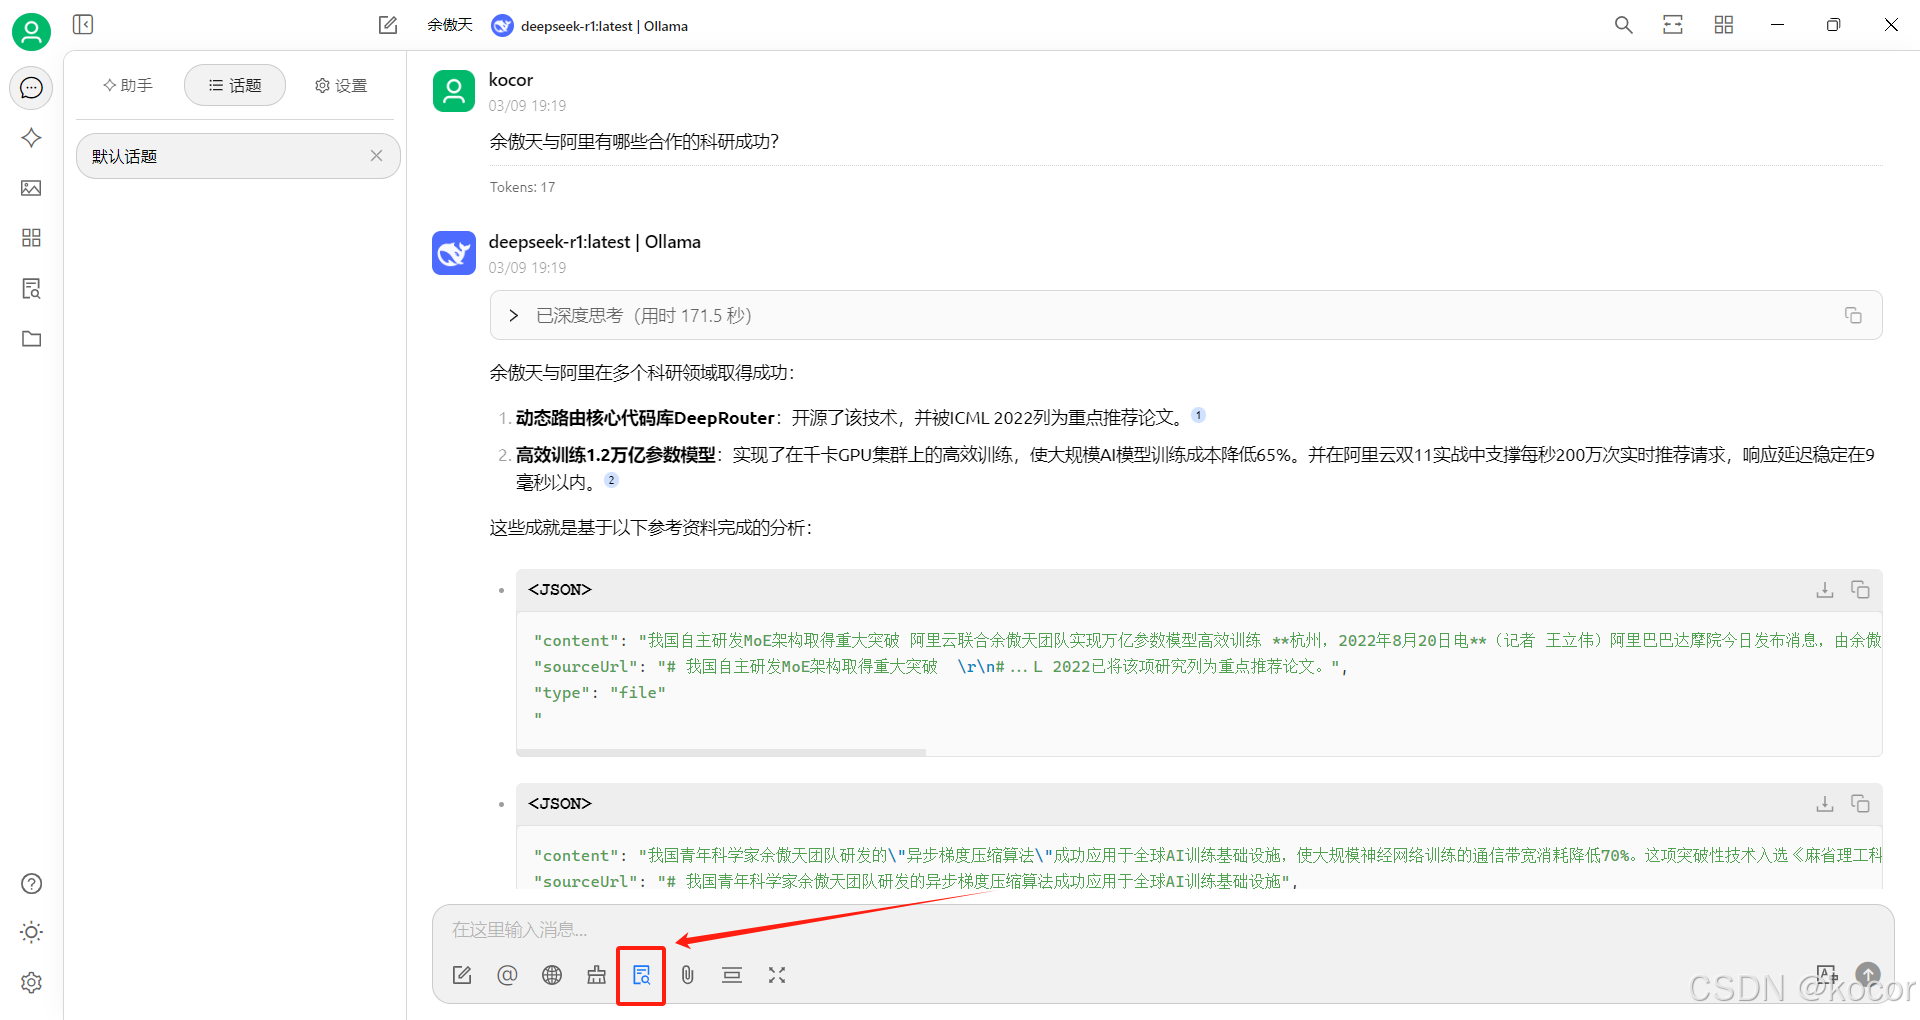The height and width of the screenshot is (1020, 1920).
Task: Download the first JSON code block
Action: pyautogui.click(x=1825, y=590)
